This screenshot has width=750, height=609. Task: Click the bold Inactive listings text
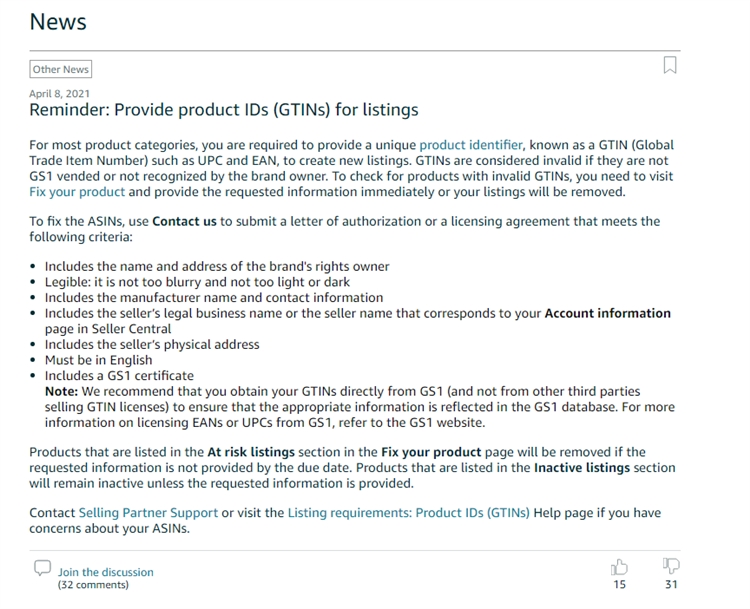pyautogui.click(x=582, y=467)
